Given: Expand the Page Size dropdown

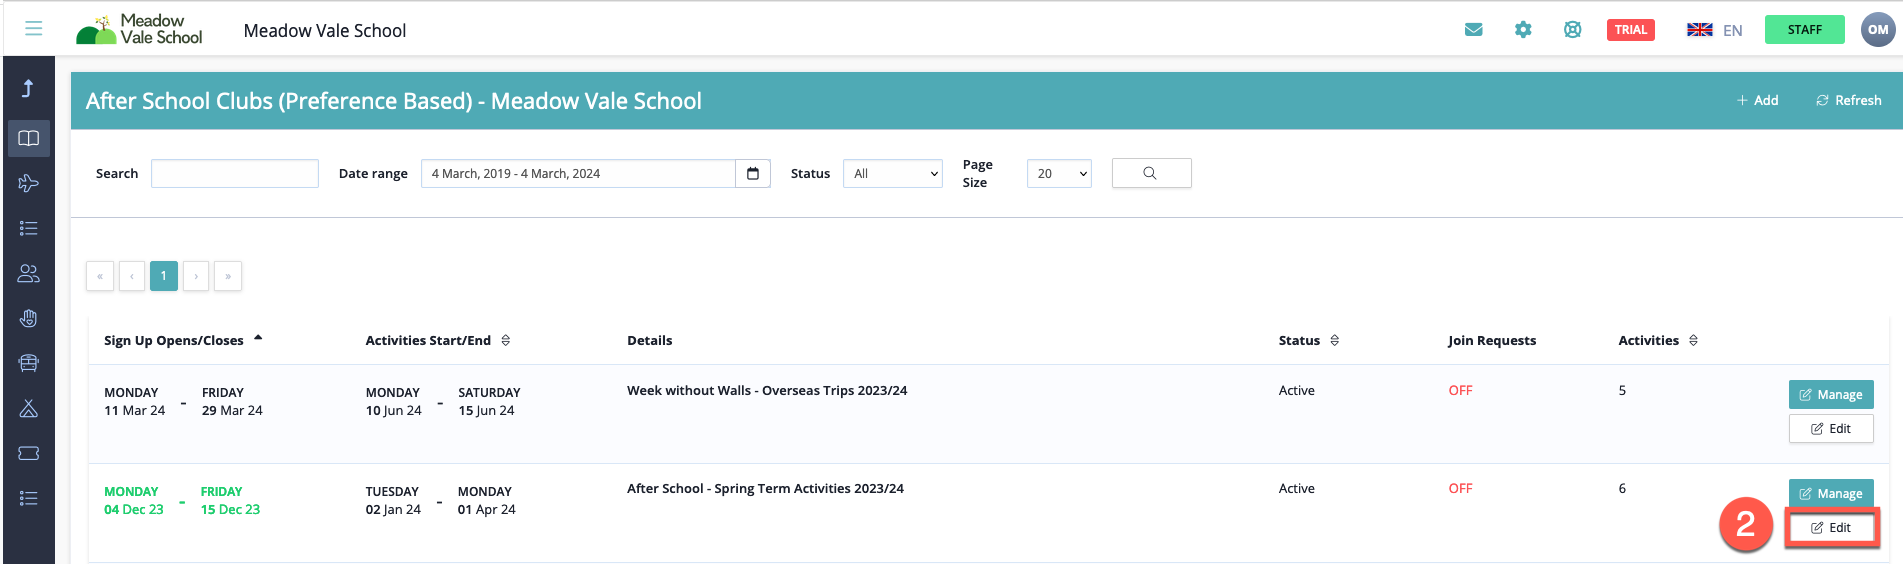Looking at the screenshot, I should (x=1058, y=174).
